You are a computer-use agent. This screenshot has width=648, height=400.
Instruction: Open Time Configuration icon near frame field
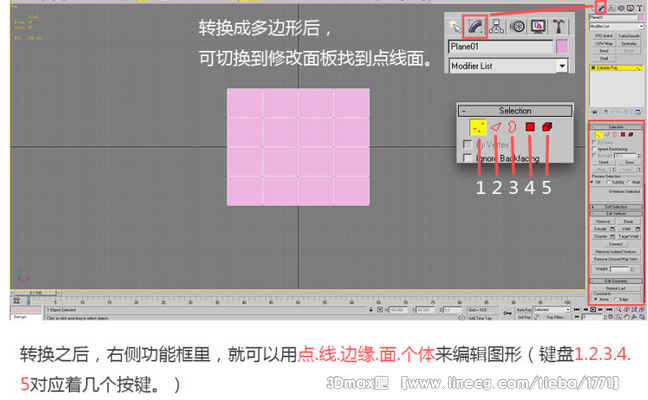pos(611,317)
